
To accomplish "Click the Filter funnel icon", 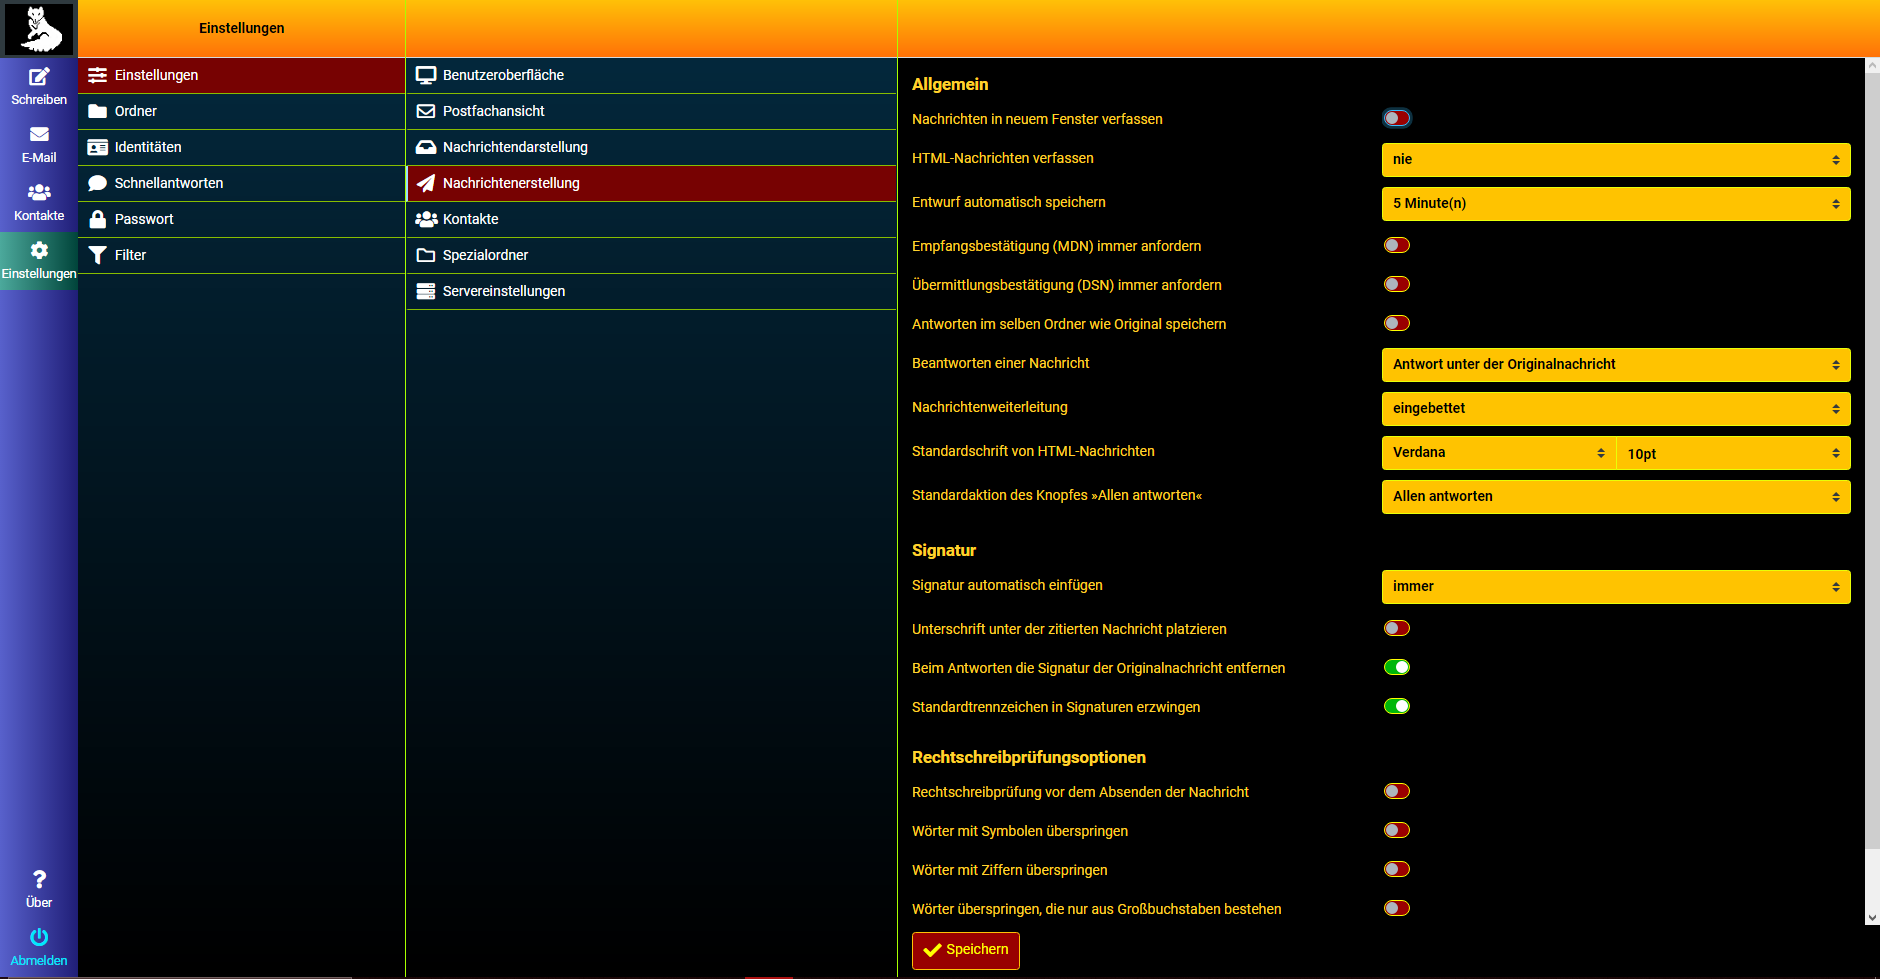I will 98,255.
